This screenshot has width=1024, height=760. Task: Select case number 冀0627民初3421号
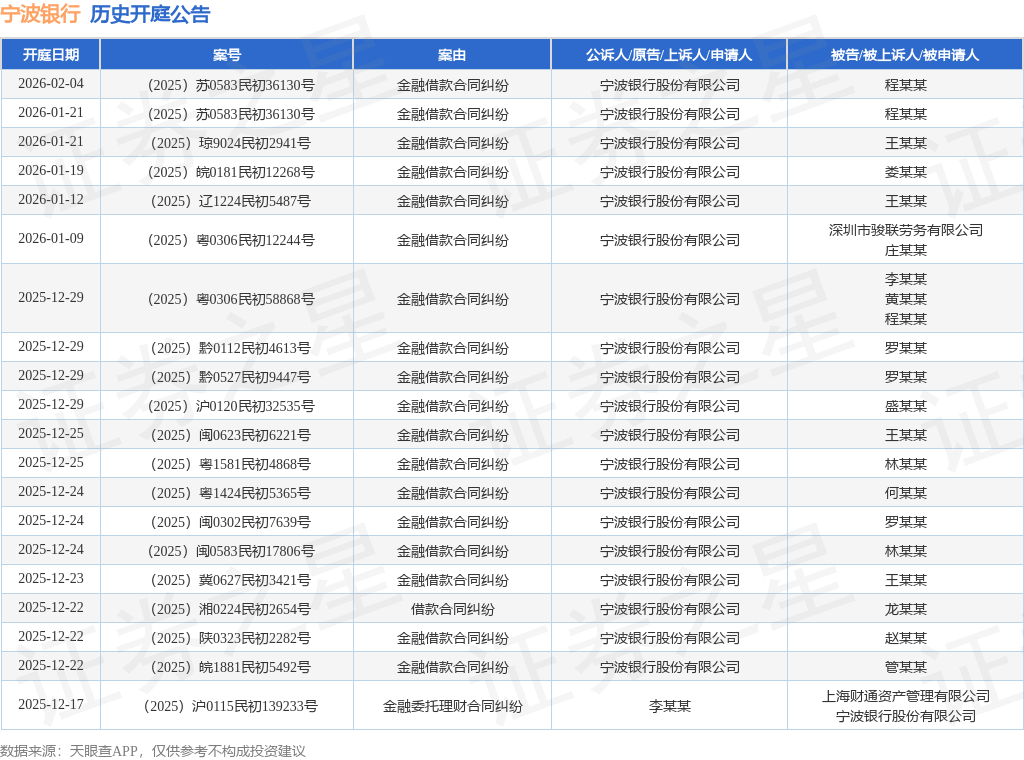231,580
